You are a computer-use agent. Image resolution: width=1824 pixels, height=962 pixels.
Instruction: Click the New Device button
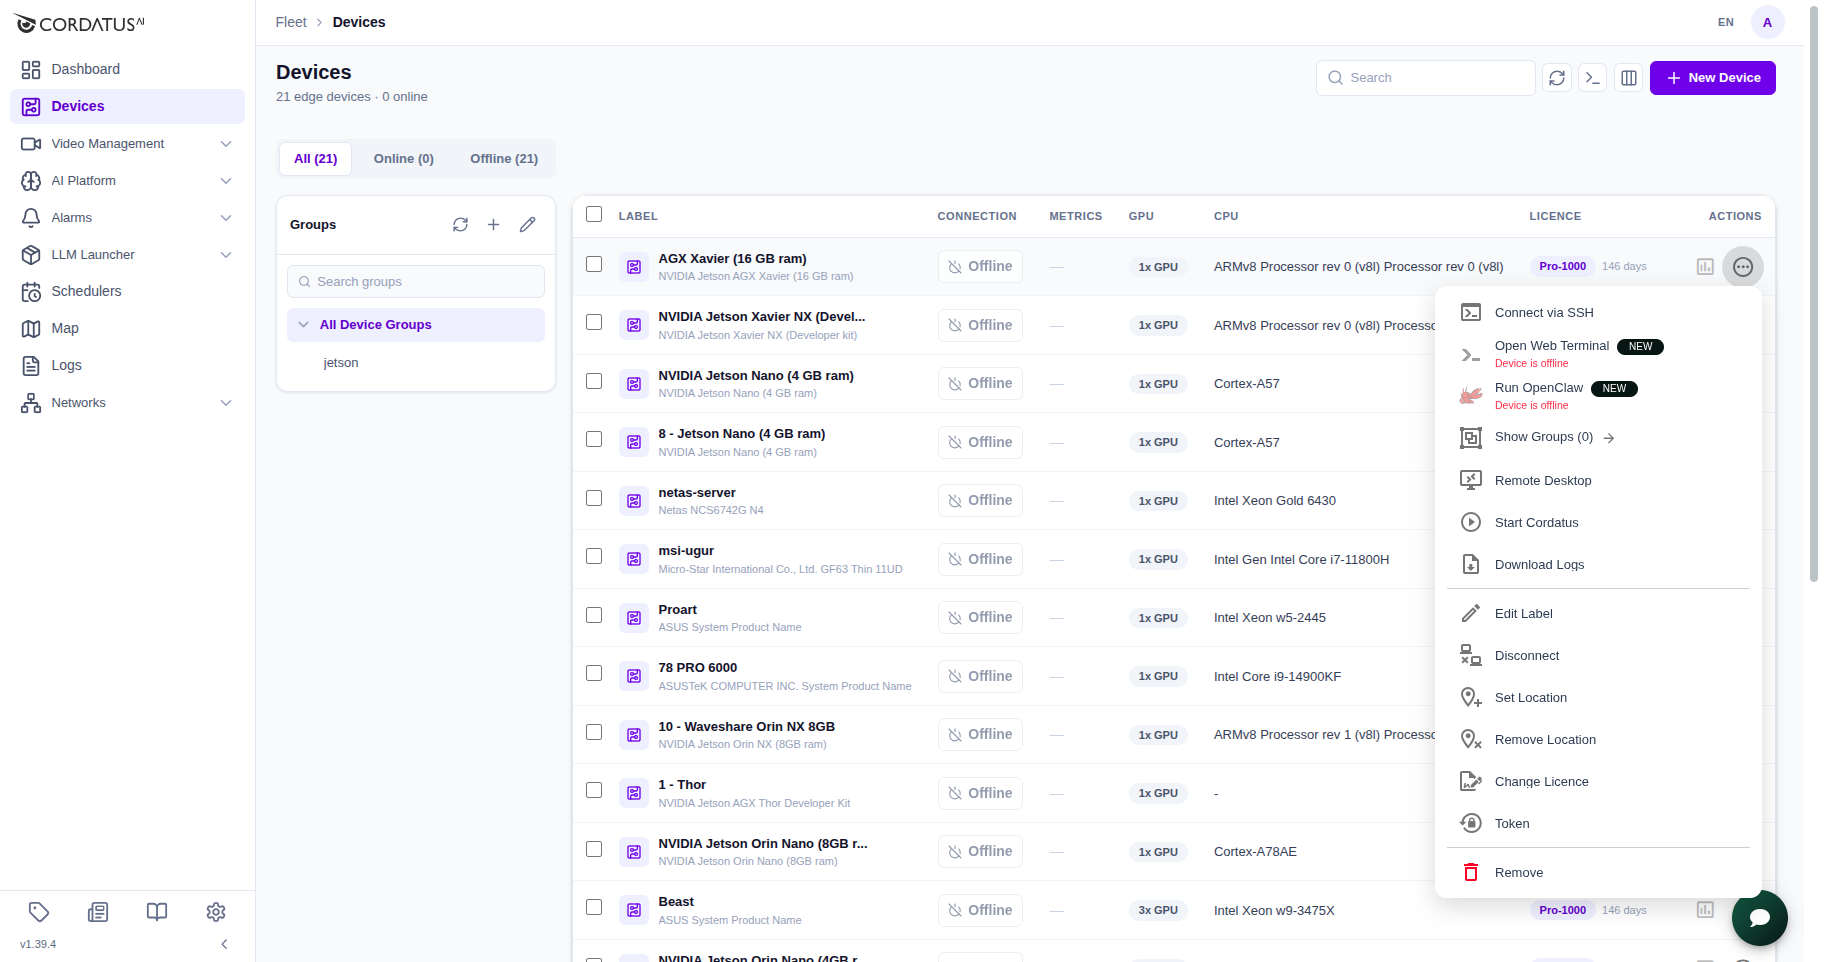point(1713,78)
